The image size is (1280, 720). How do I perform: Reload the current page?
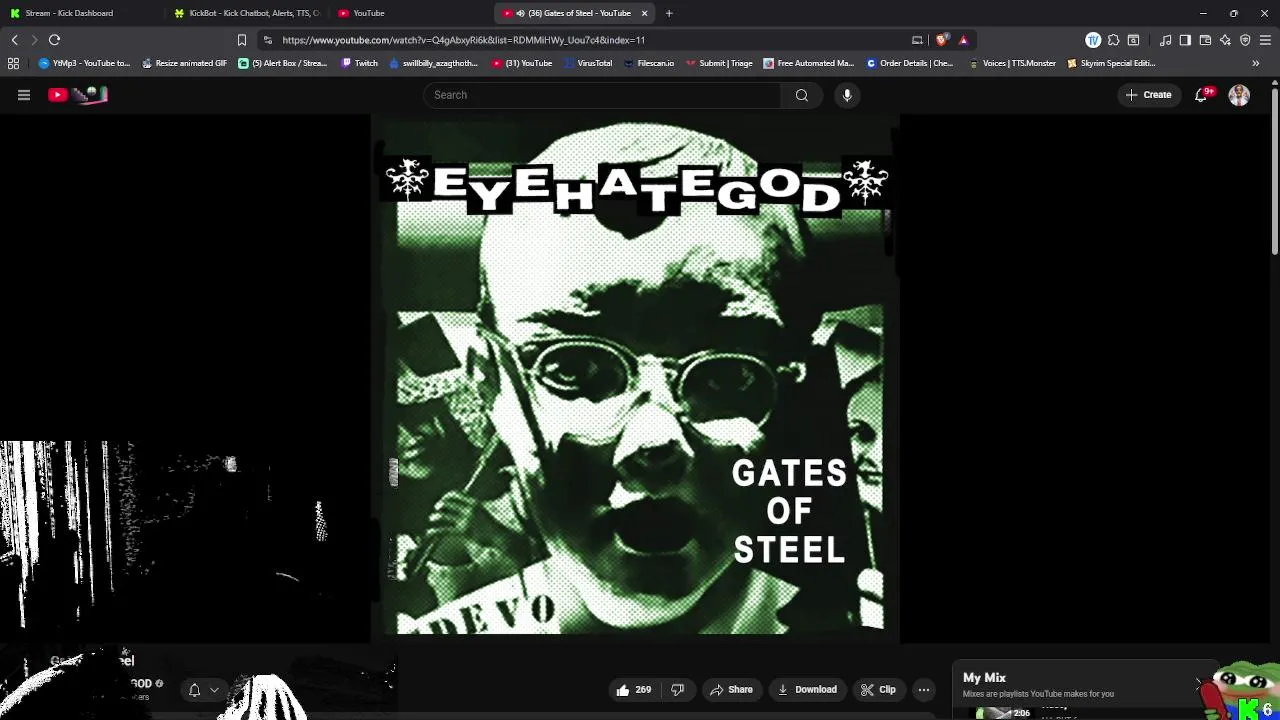(x=54, y=40)
